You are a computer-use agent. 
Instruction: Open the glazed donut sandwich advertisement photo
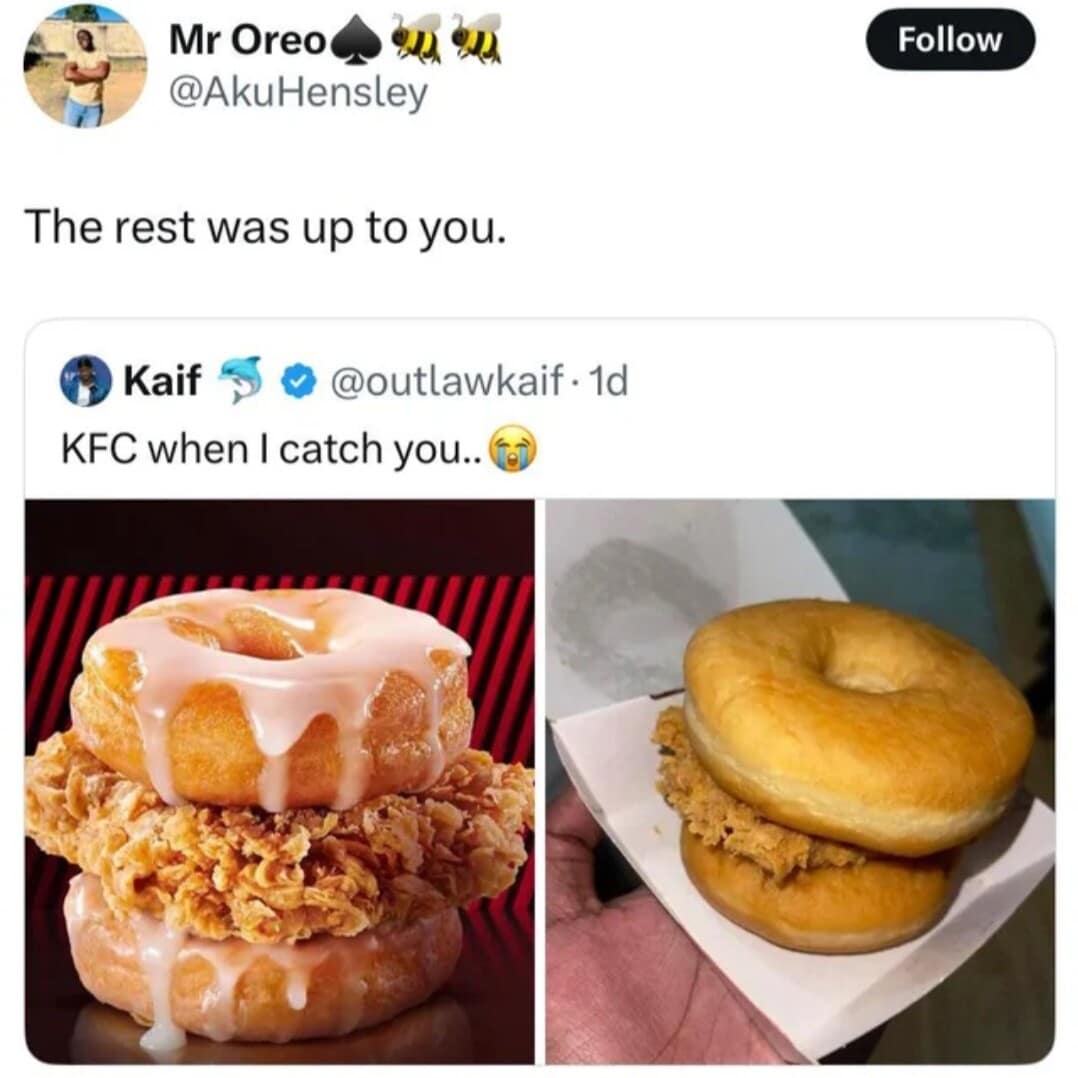click(280, 782)
